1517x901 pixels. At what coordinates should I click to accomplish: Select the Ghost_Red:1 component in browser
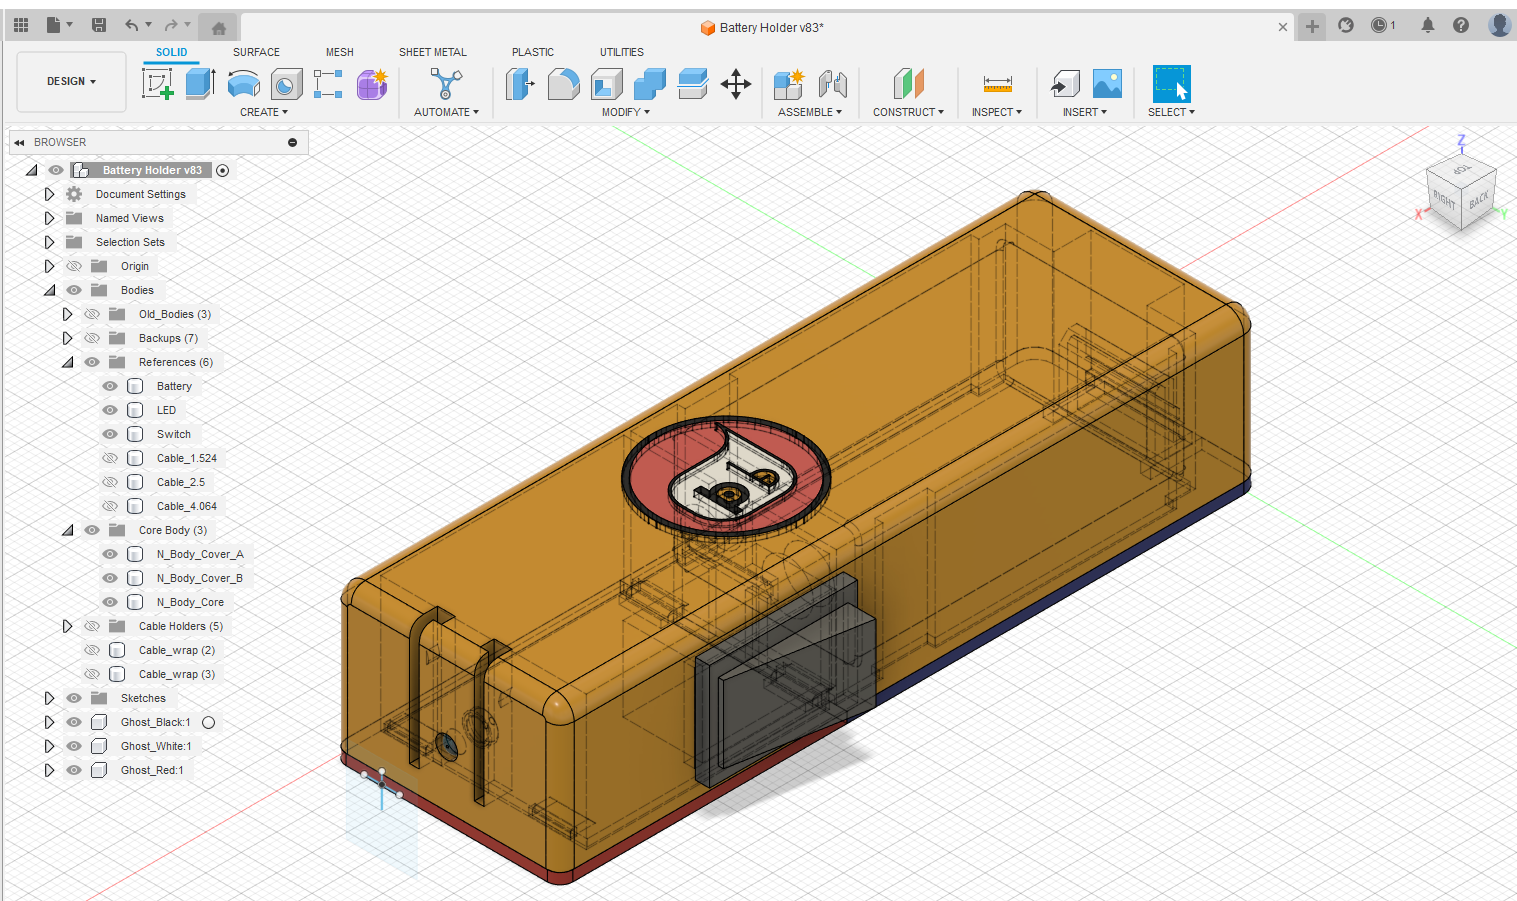[151, 770]
